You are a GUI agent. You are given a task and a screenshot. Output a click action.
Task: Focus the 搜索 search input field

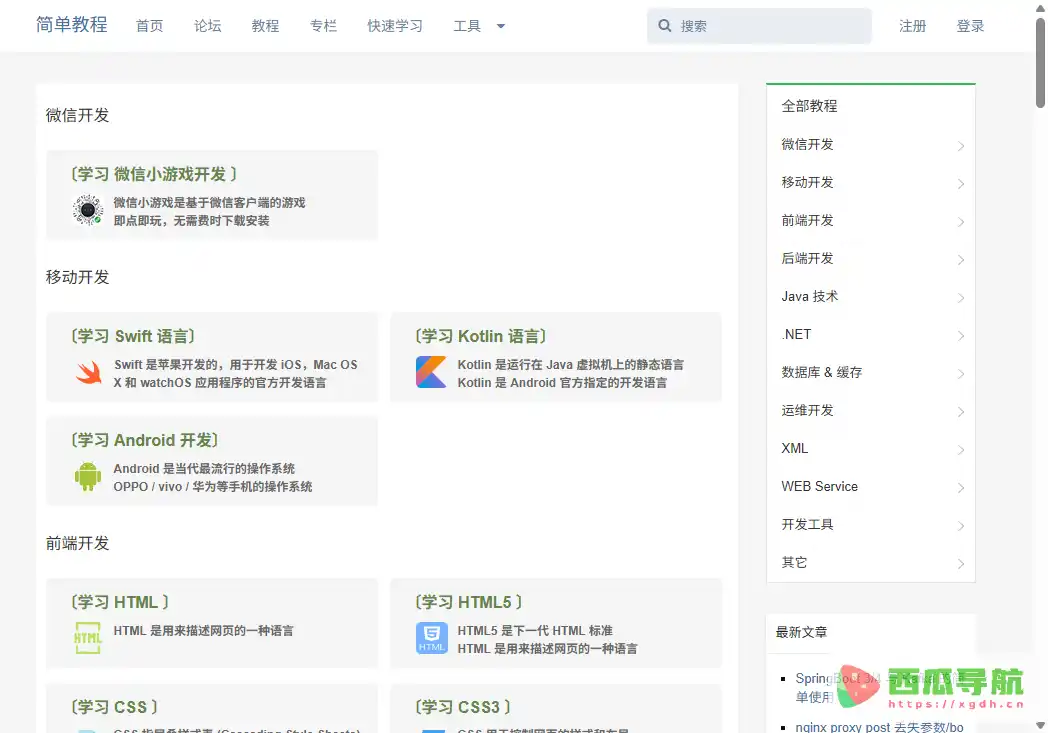(x=759, y=26)
